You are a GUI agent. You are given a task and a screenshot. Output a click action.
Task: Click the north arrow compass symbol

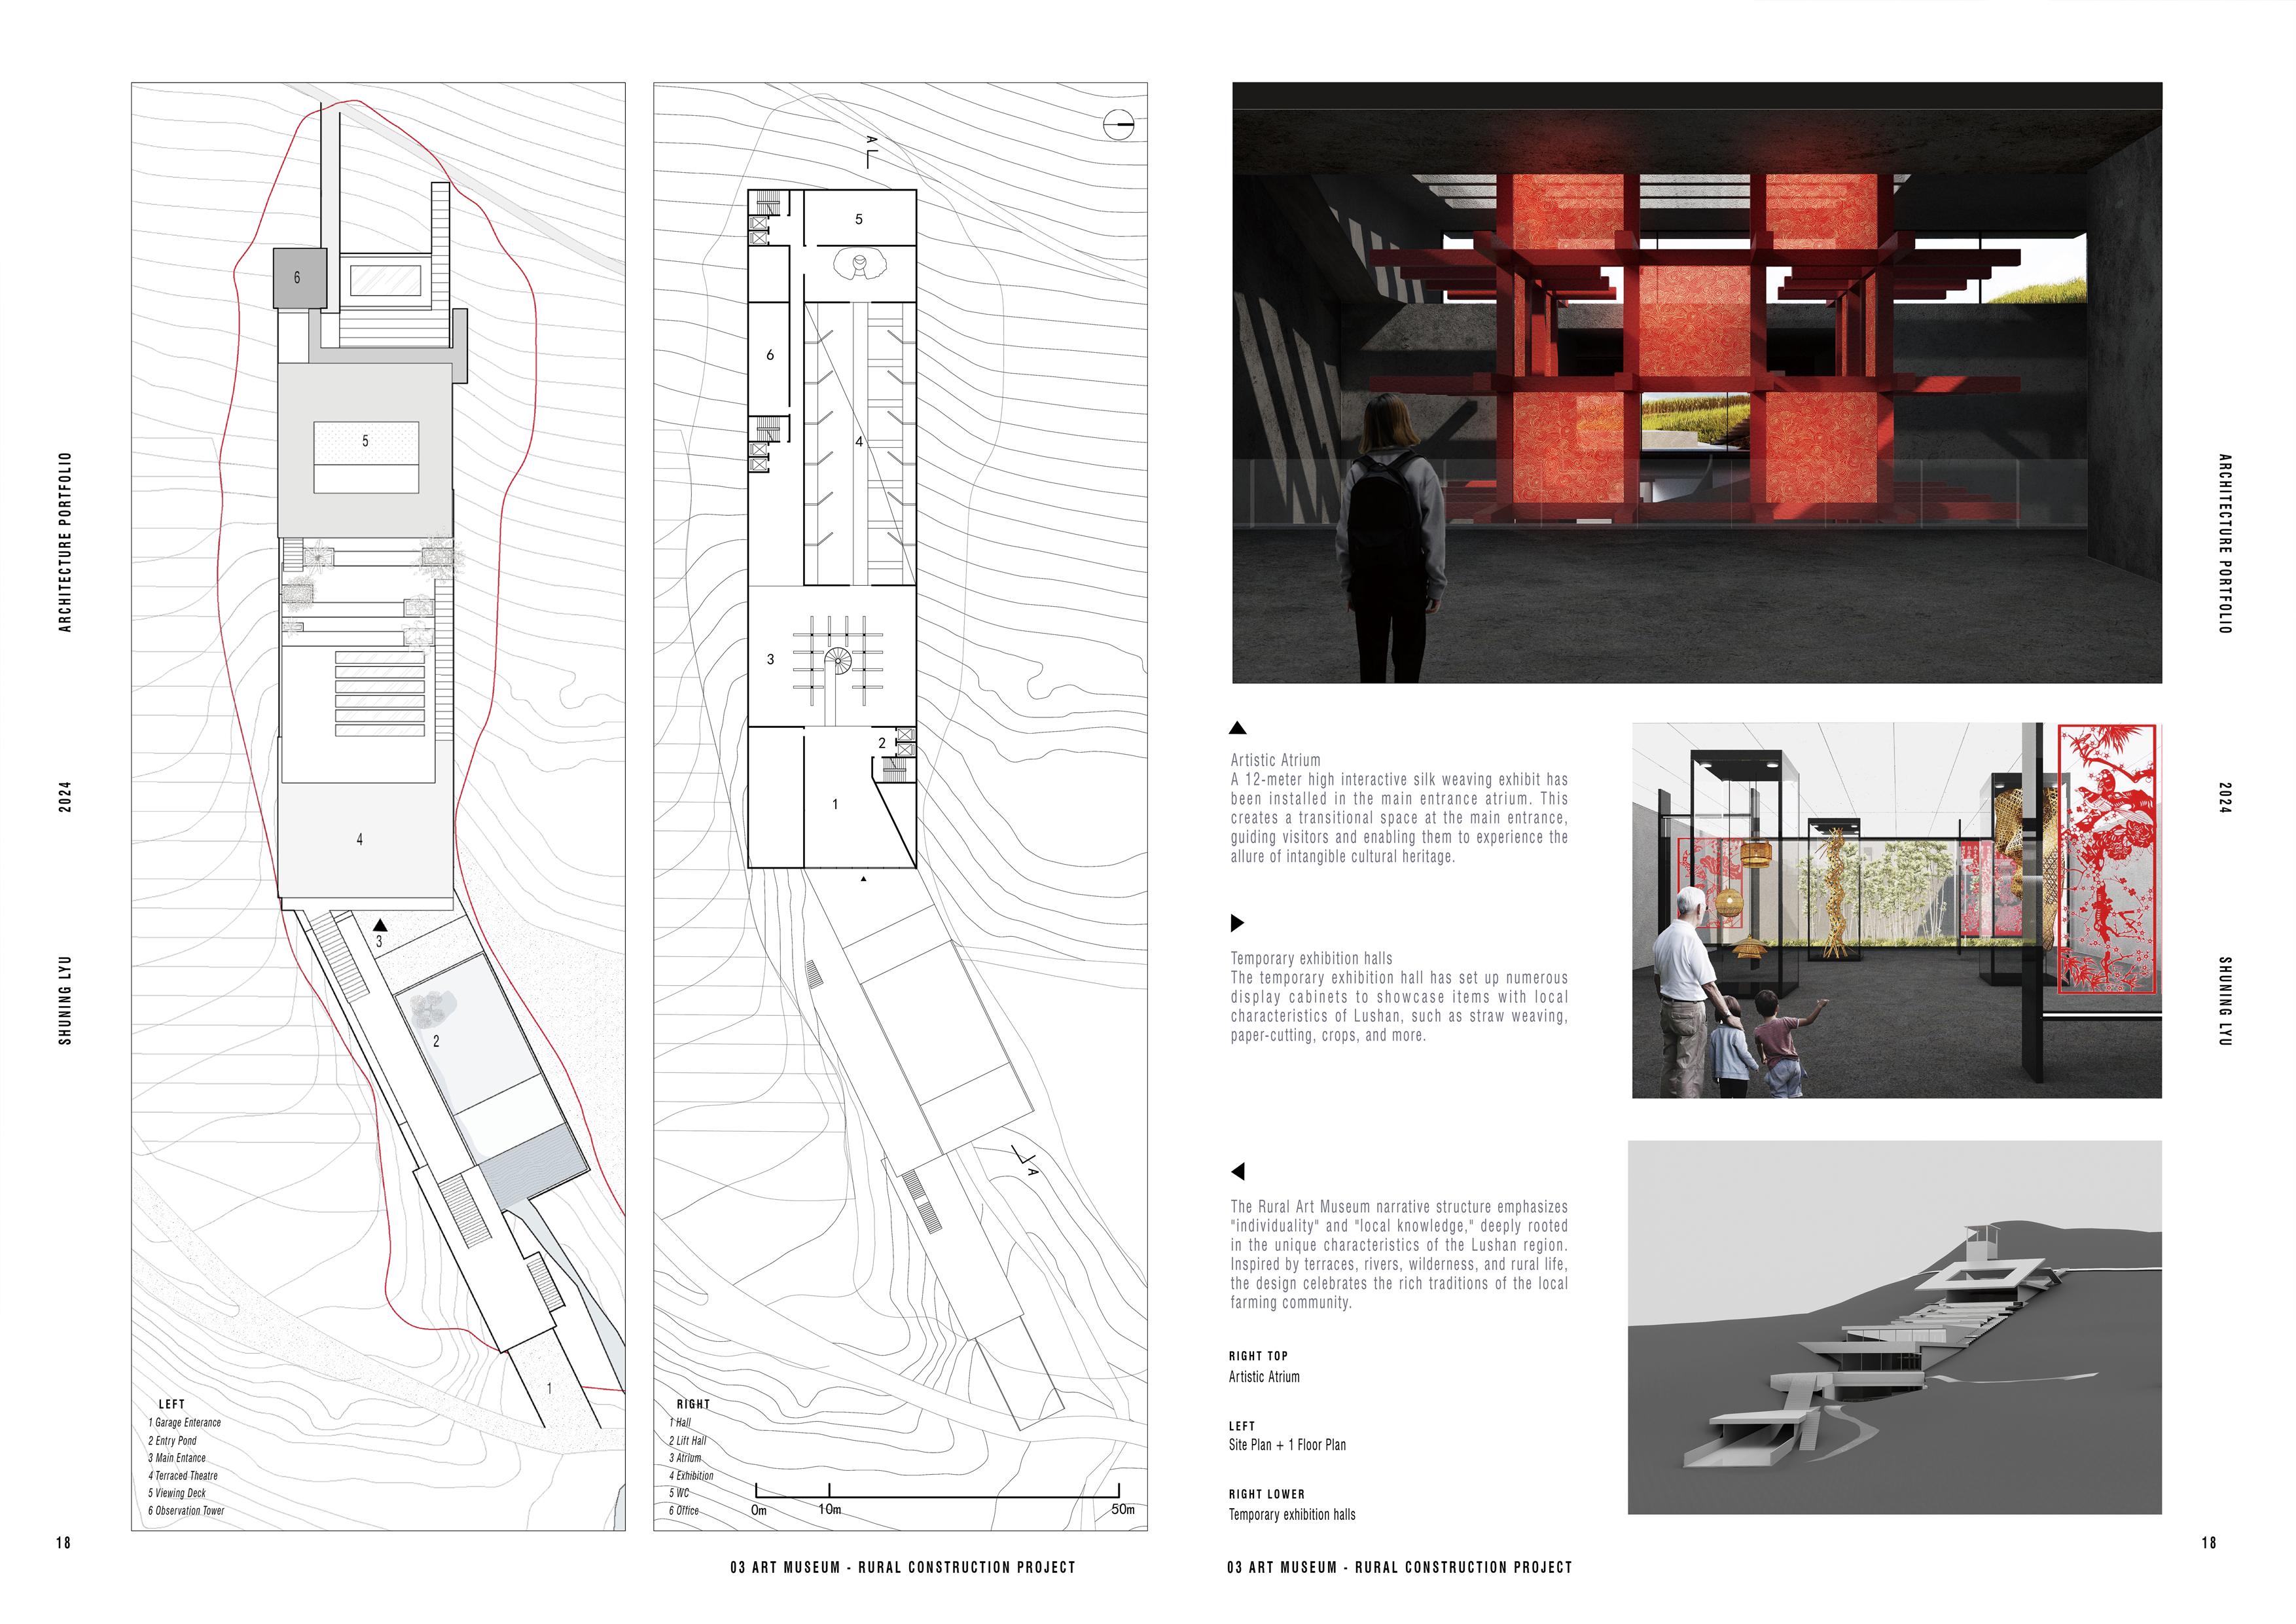[1118, 126]
